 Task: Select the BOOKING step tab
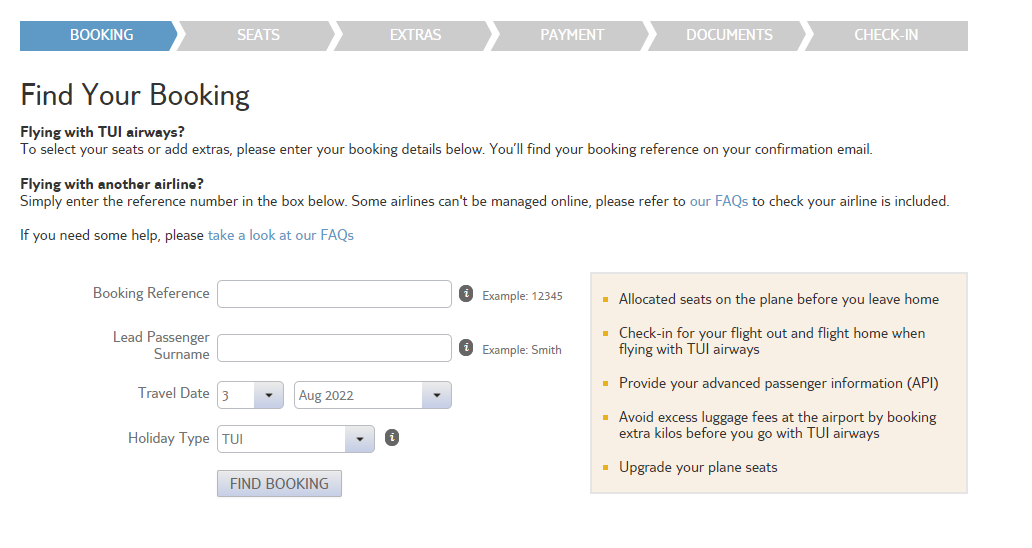point(101,35)
